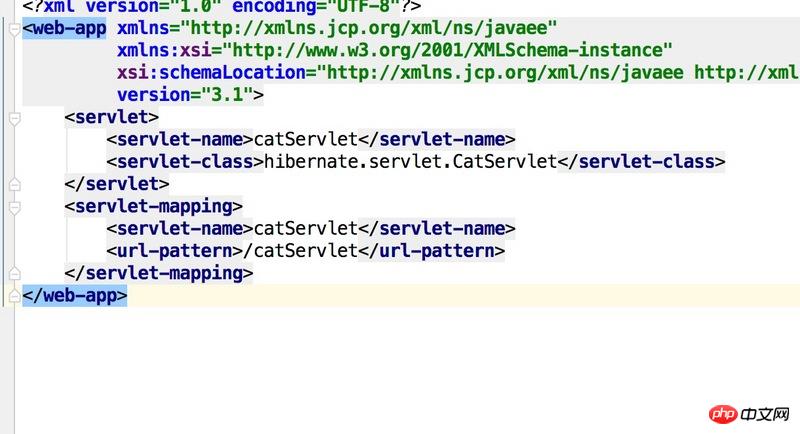
Task: Click the xmlns:xsi attribute name
Action: tap(164, 50)
